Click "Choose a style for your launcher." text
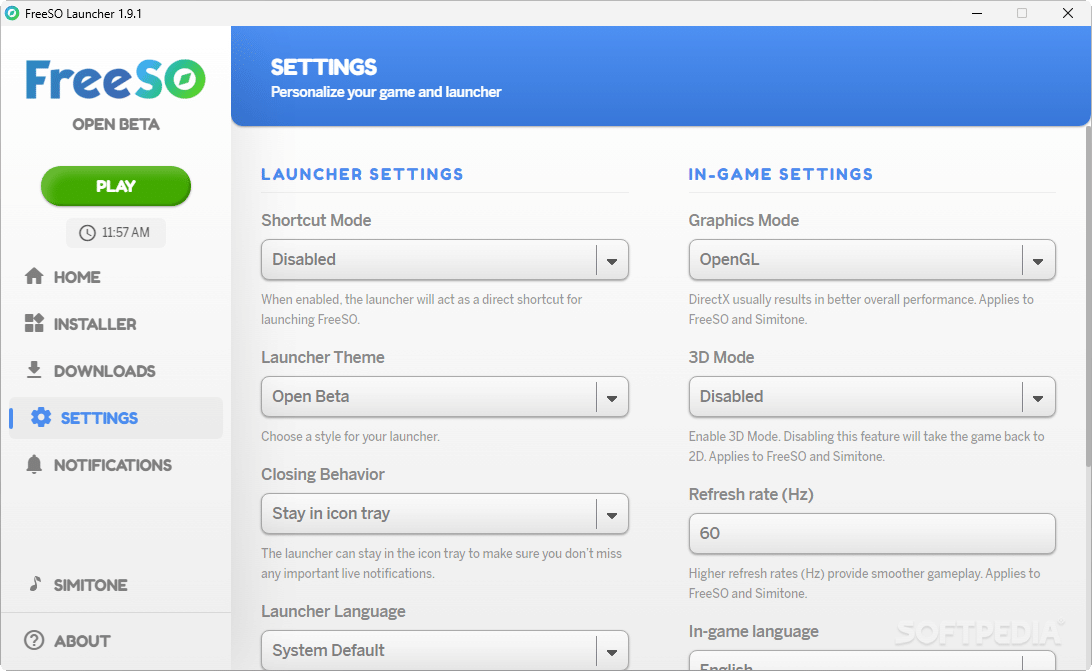 [x=350, y=436]
